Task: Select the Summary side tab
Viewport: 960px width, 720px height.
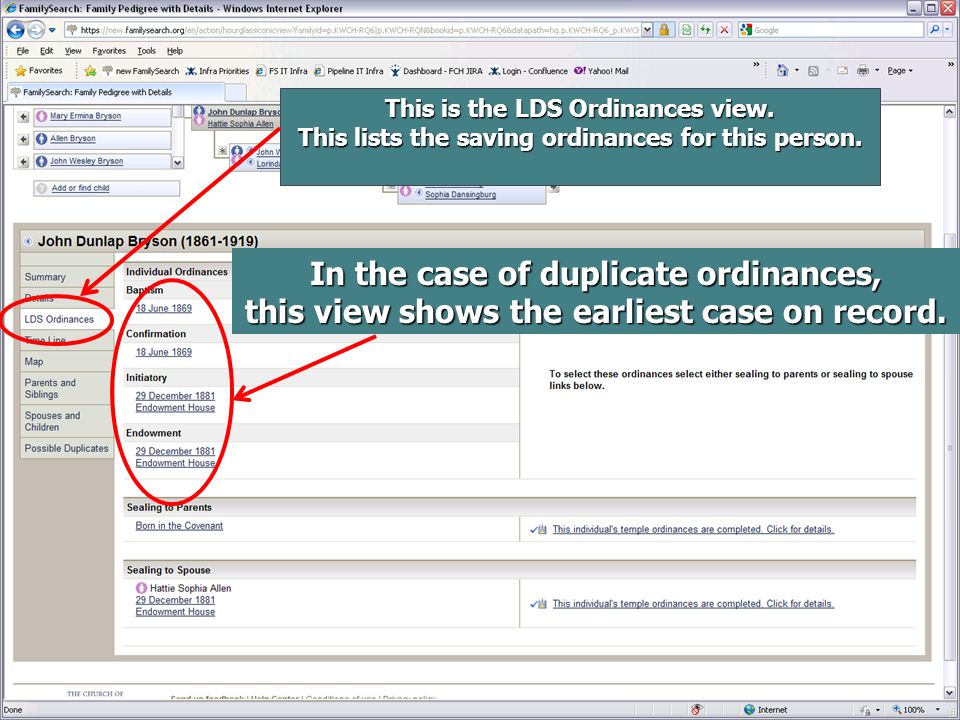Action: point(67,277)
